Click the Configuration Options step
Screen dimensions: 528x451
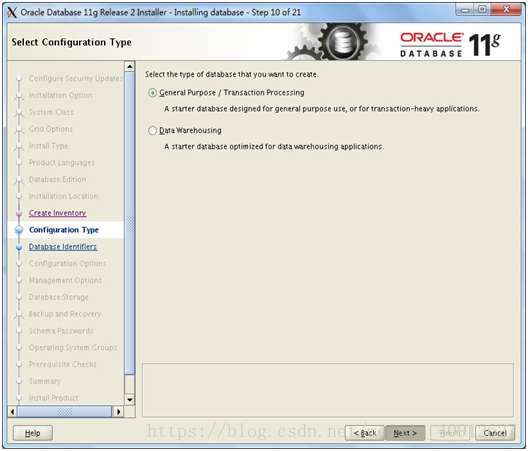(68, 264)
